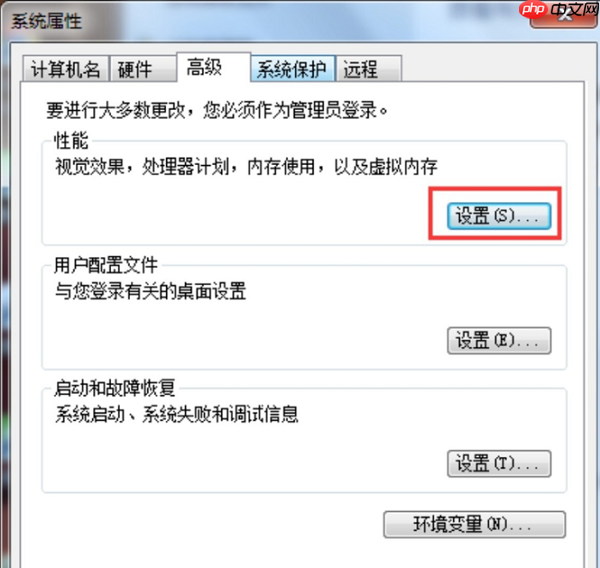Open performance 设置(S) button
The width and height of the screenshot is (600, 568).
(499, 216)
